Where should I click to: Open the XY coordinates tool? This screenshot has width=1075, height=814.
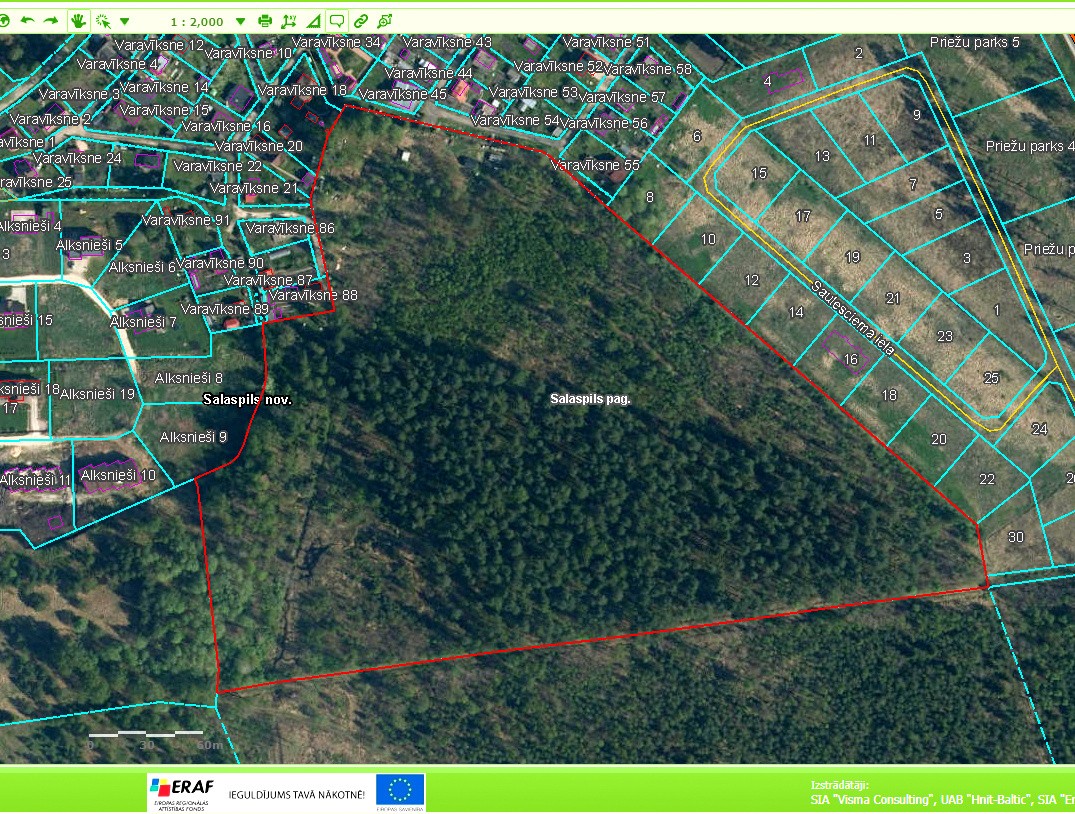point(289,20)
